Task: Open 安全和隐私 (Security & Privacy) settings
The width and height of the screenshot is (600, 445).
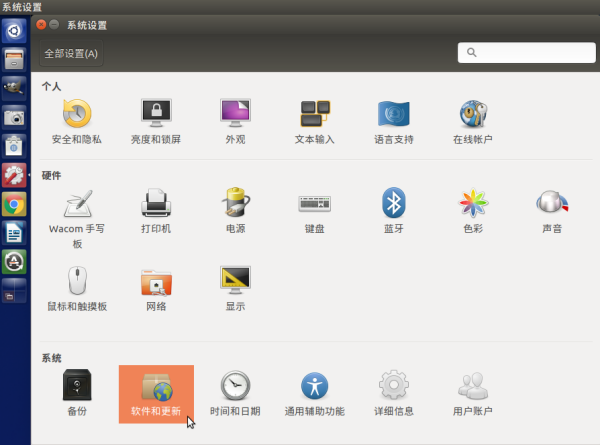Action: [77, 122]
